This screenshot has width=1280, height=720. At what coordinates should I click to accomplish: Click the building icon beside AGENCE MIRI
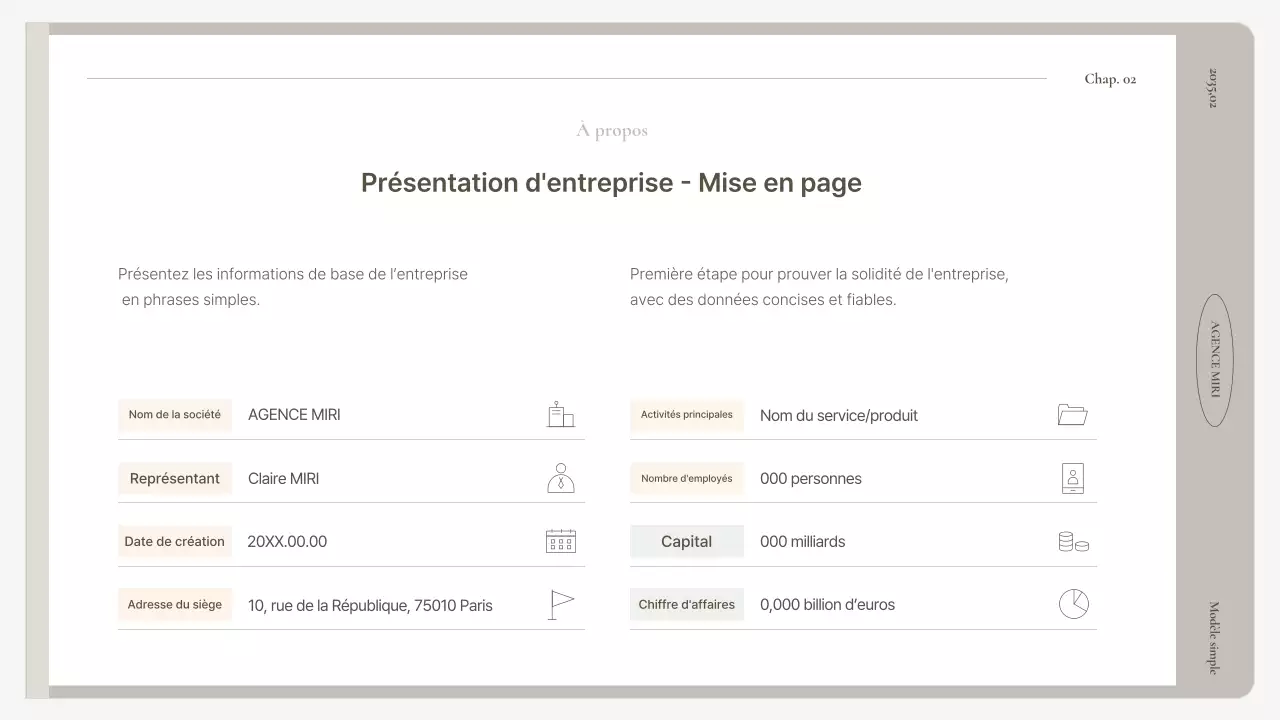pyautogui.click(x=560, y=414)
